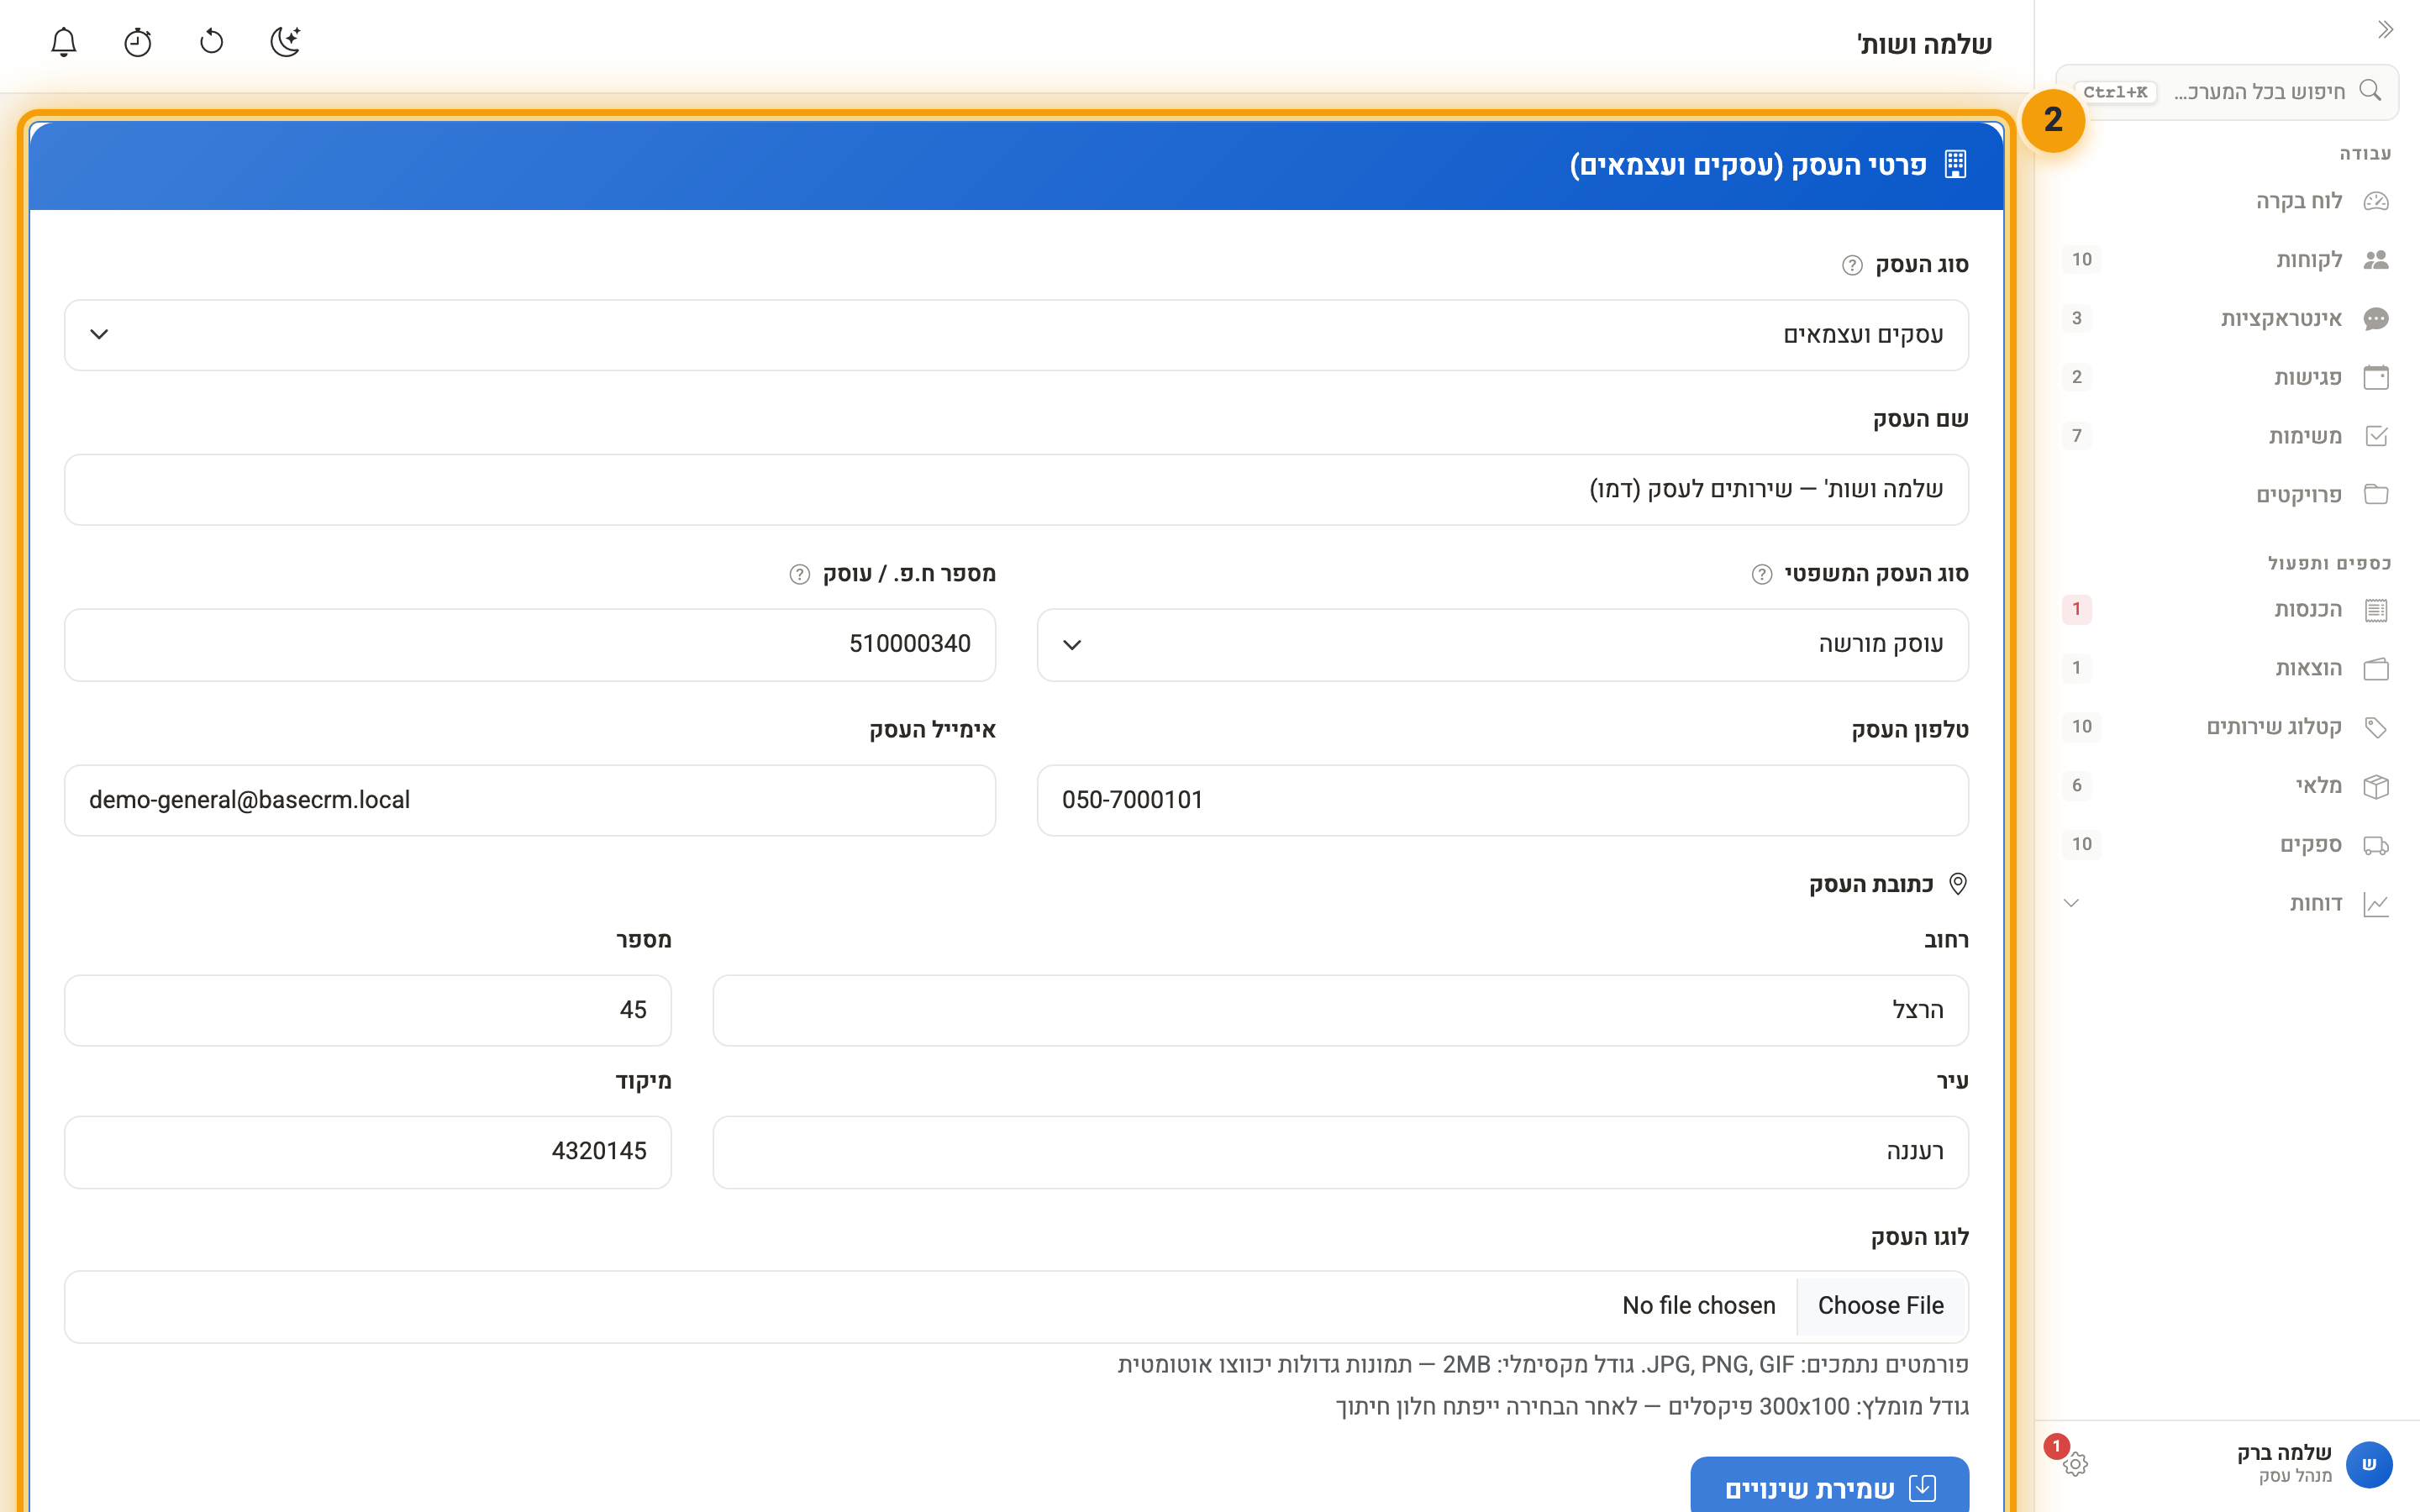
Task: Click the business phone field 050-7000101
Action: click(x=1502, y=800)
